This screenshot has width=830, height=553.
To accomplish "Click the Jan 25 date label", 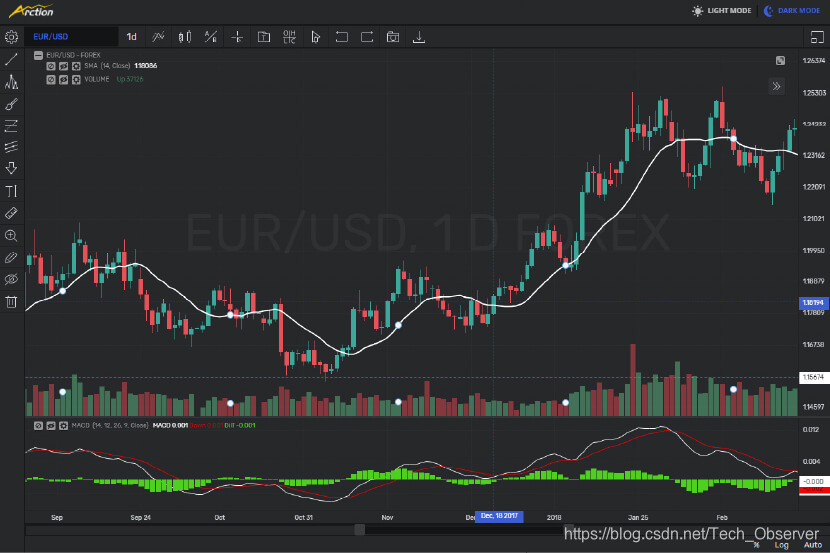I will pos(638,518).
